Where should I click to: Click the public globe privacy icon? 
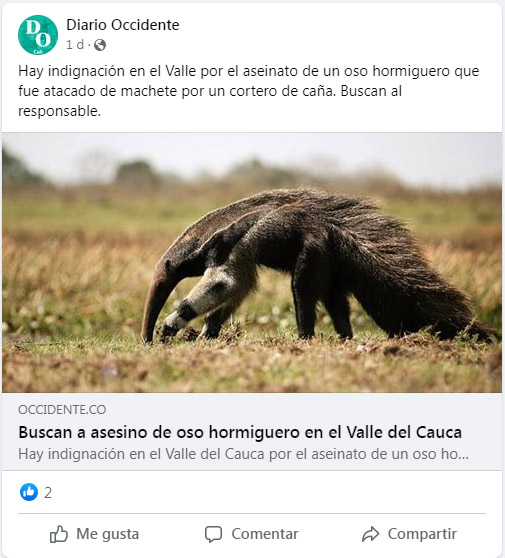point(100,45)
